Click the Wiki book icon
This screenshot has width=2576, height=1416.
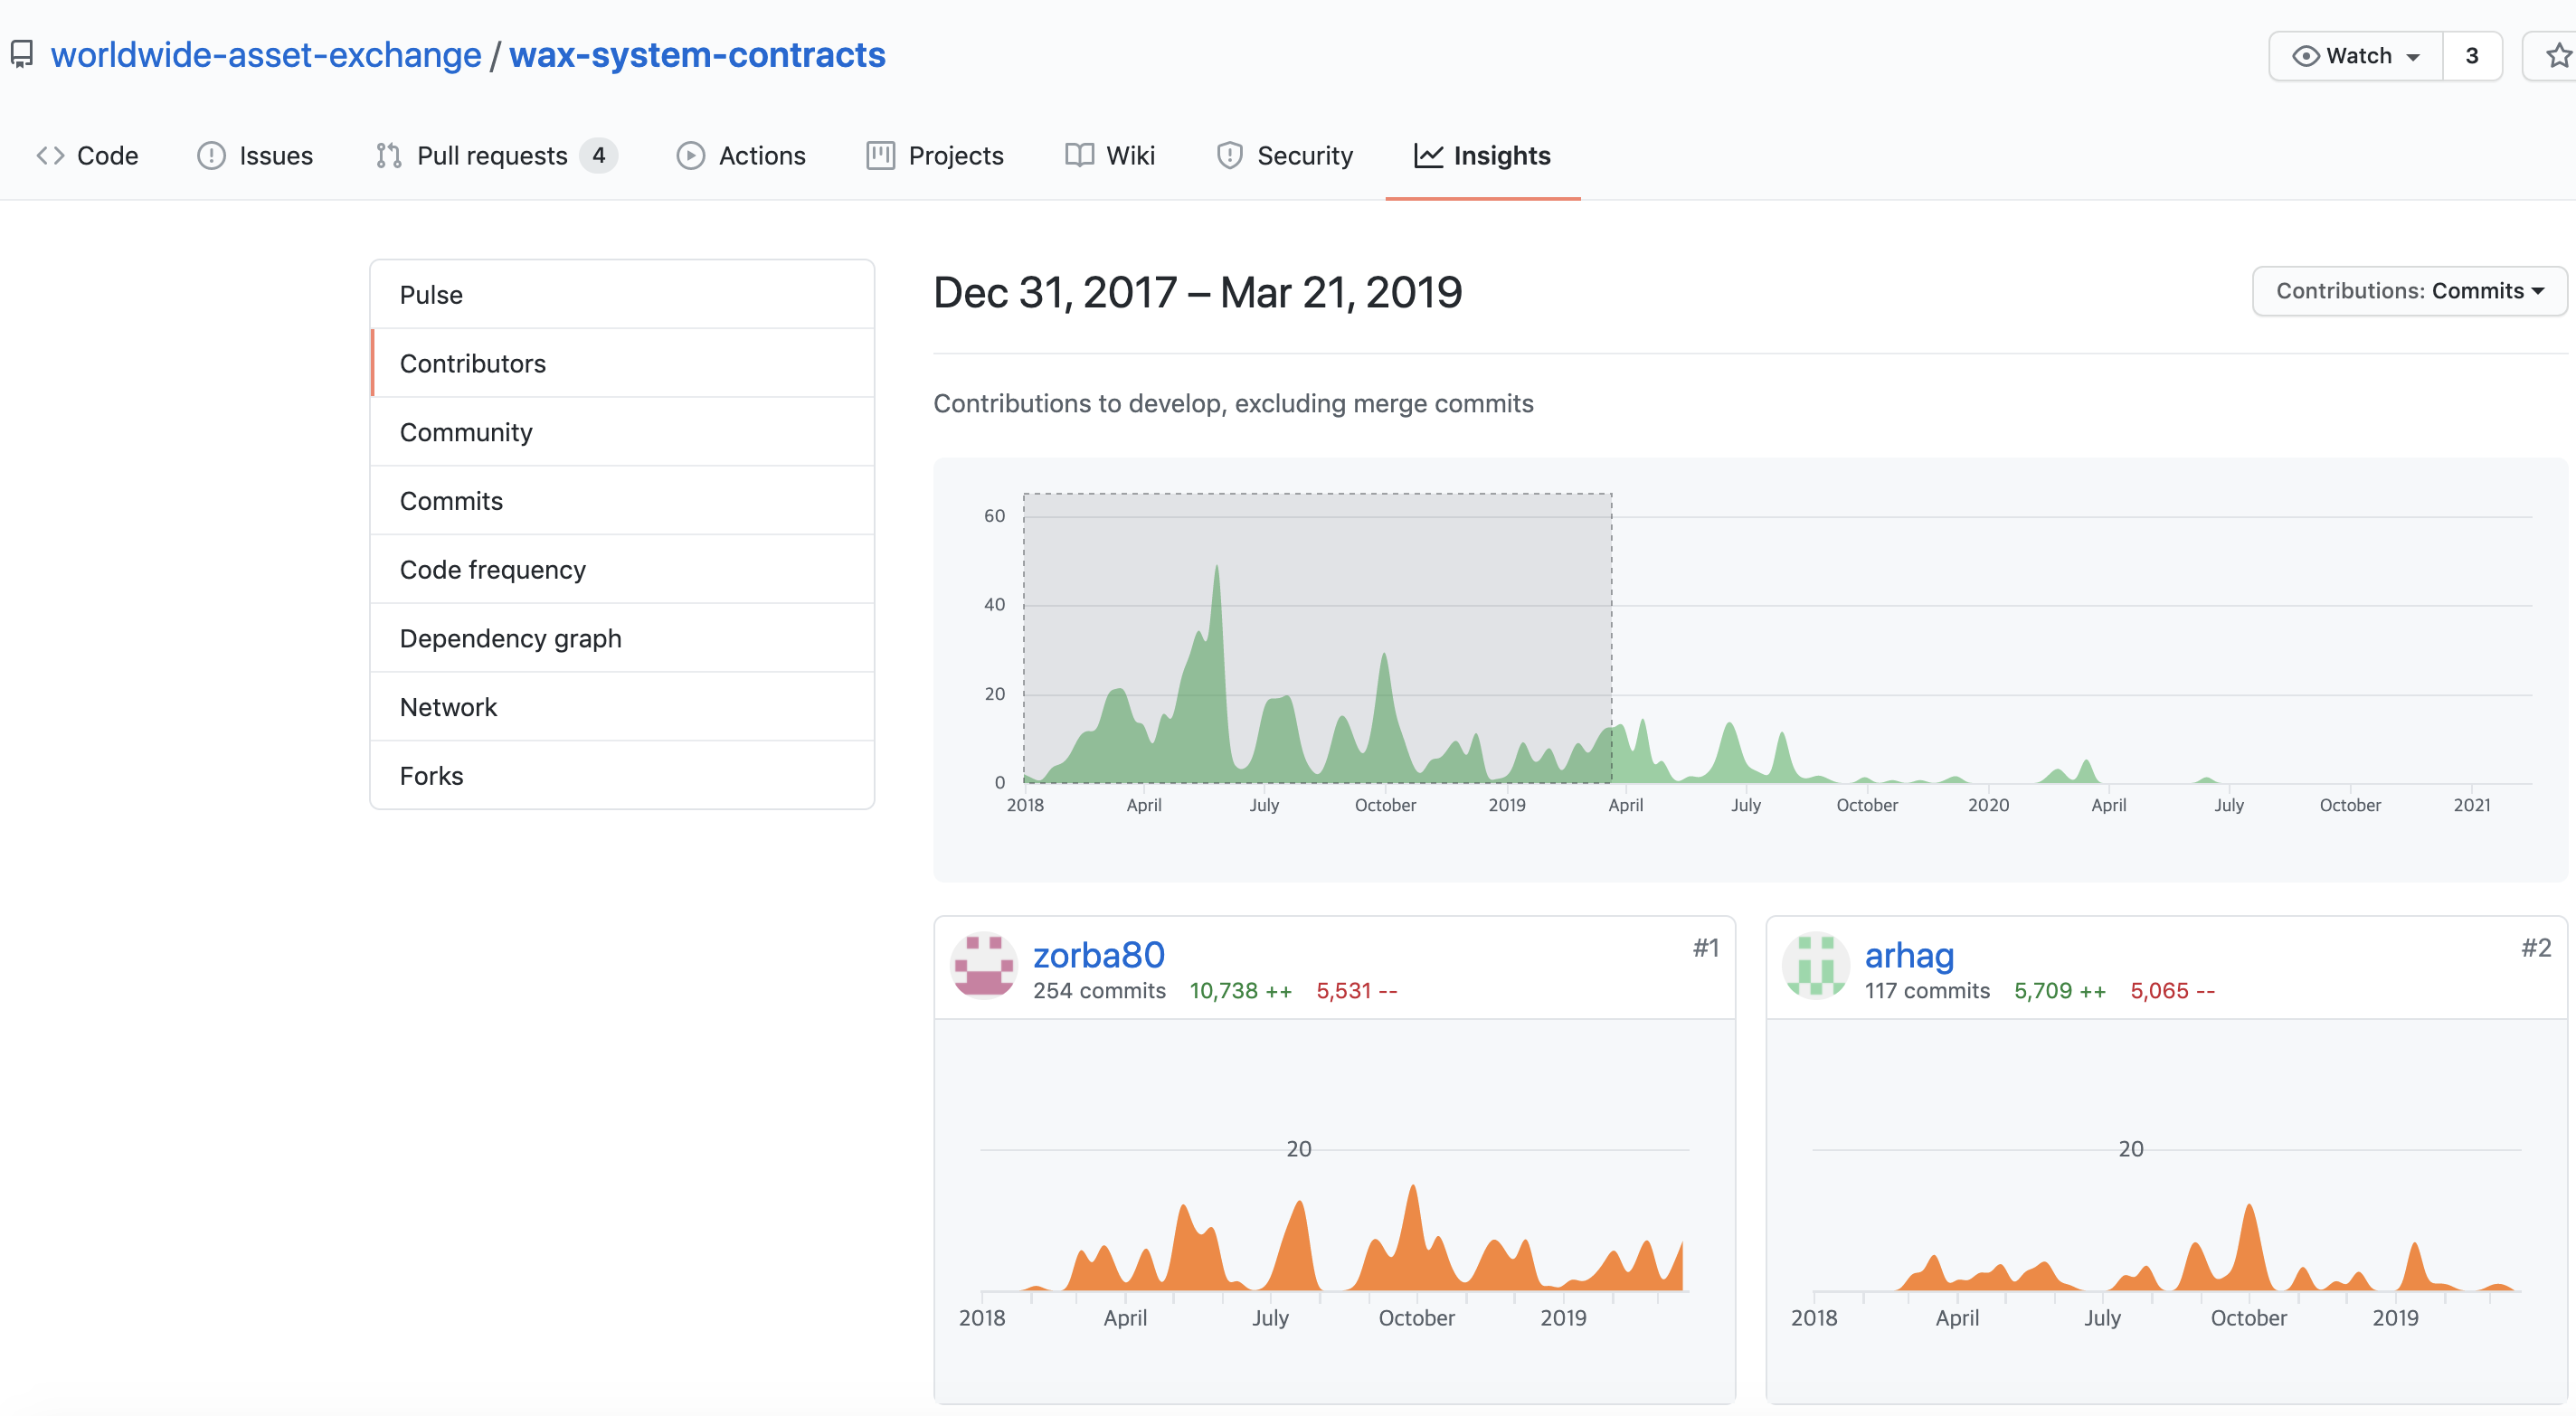(1079, 156)
